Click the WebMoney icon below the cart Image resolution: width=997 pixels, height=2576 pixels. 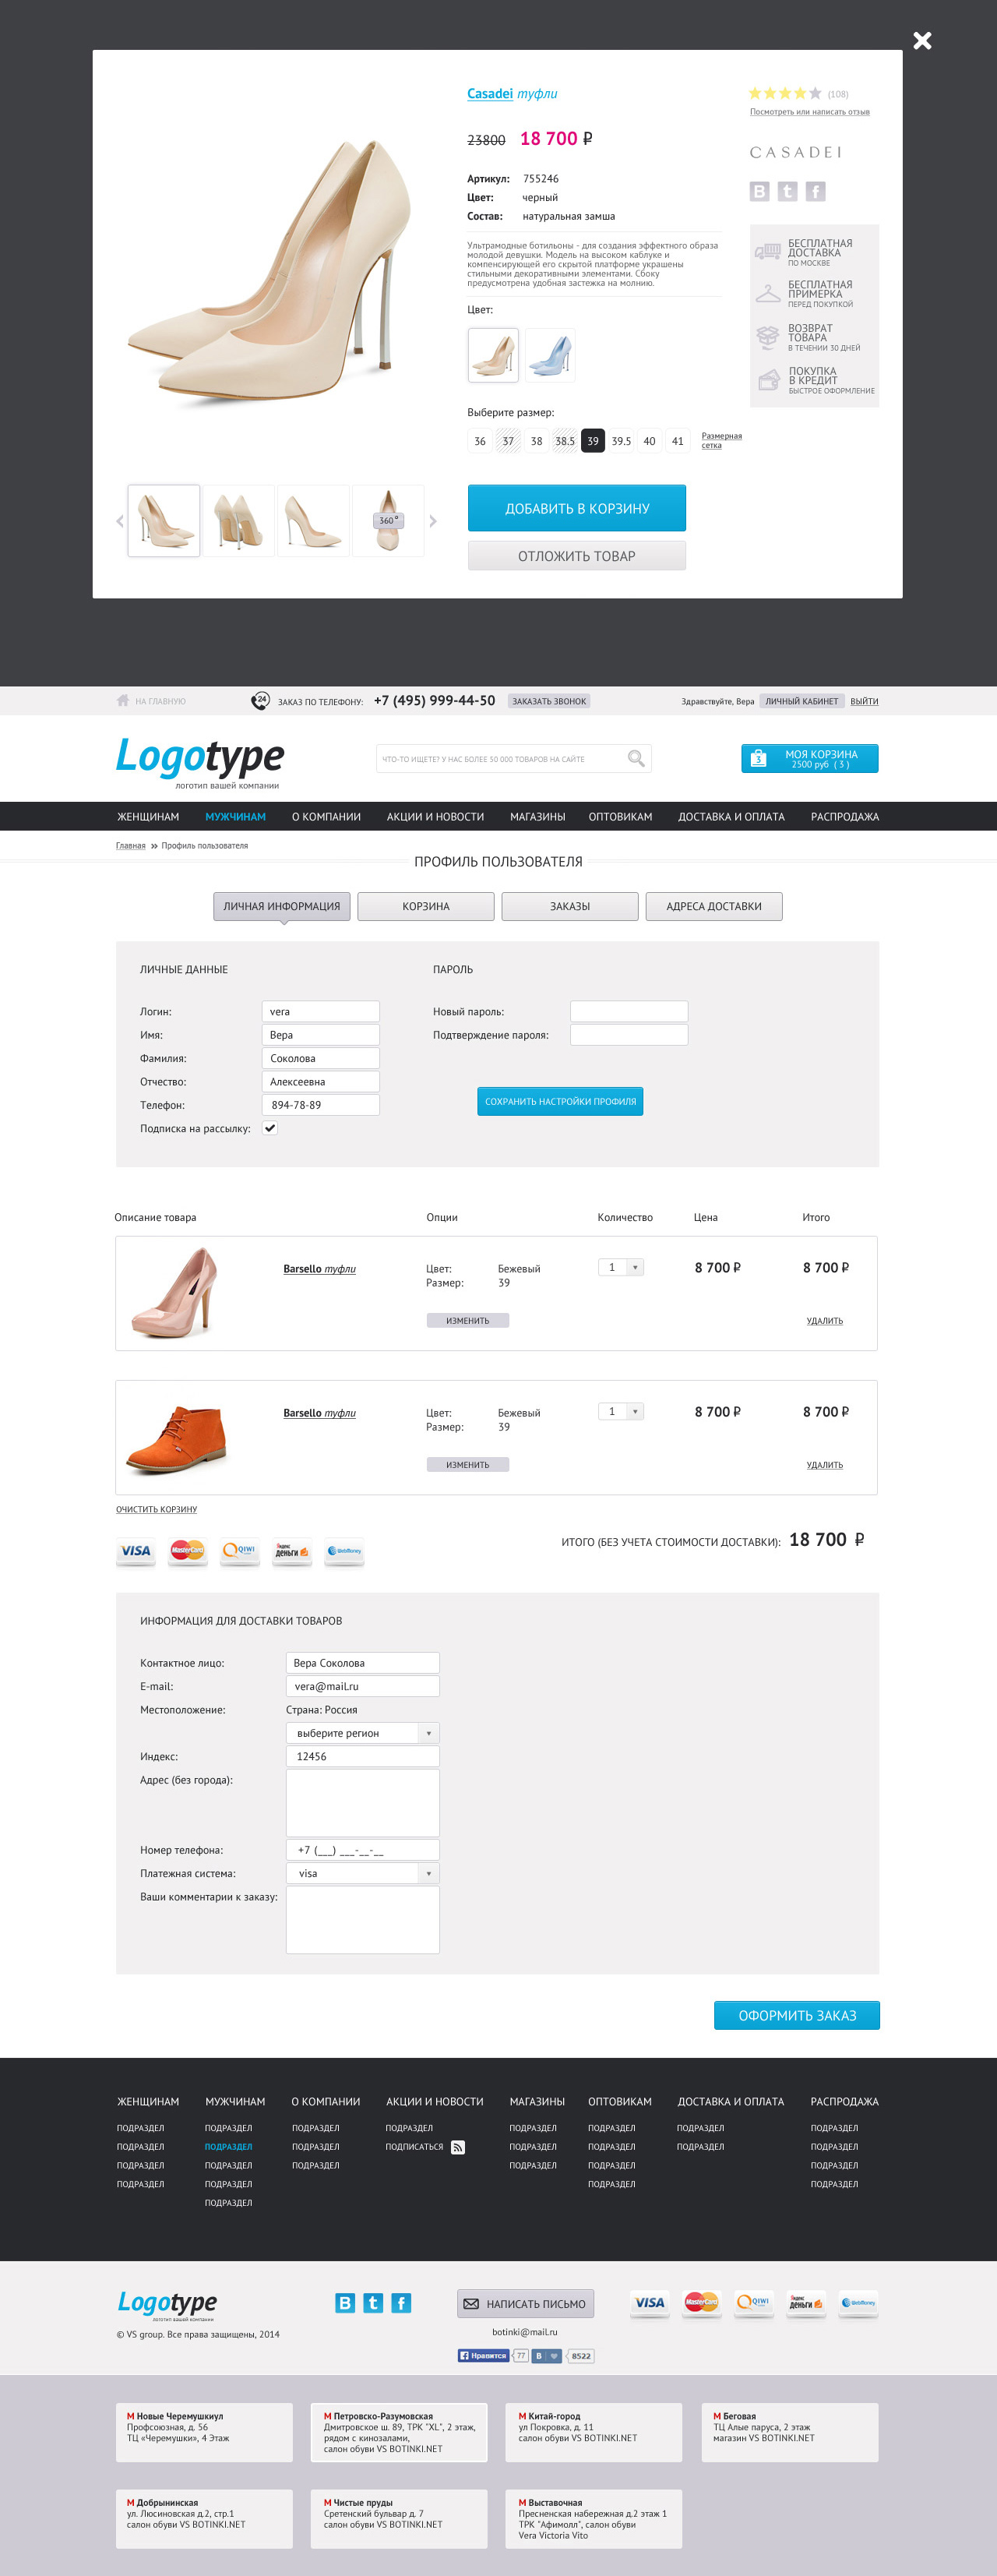pyautogui.click(x=344, y=1552)
